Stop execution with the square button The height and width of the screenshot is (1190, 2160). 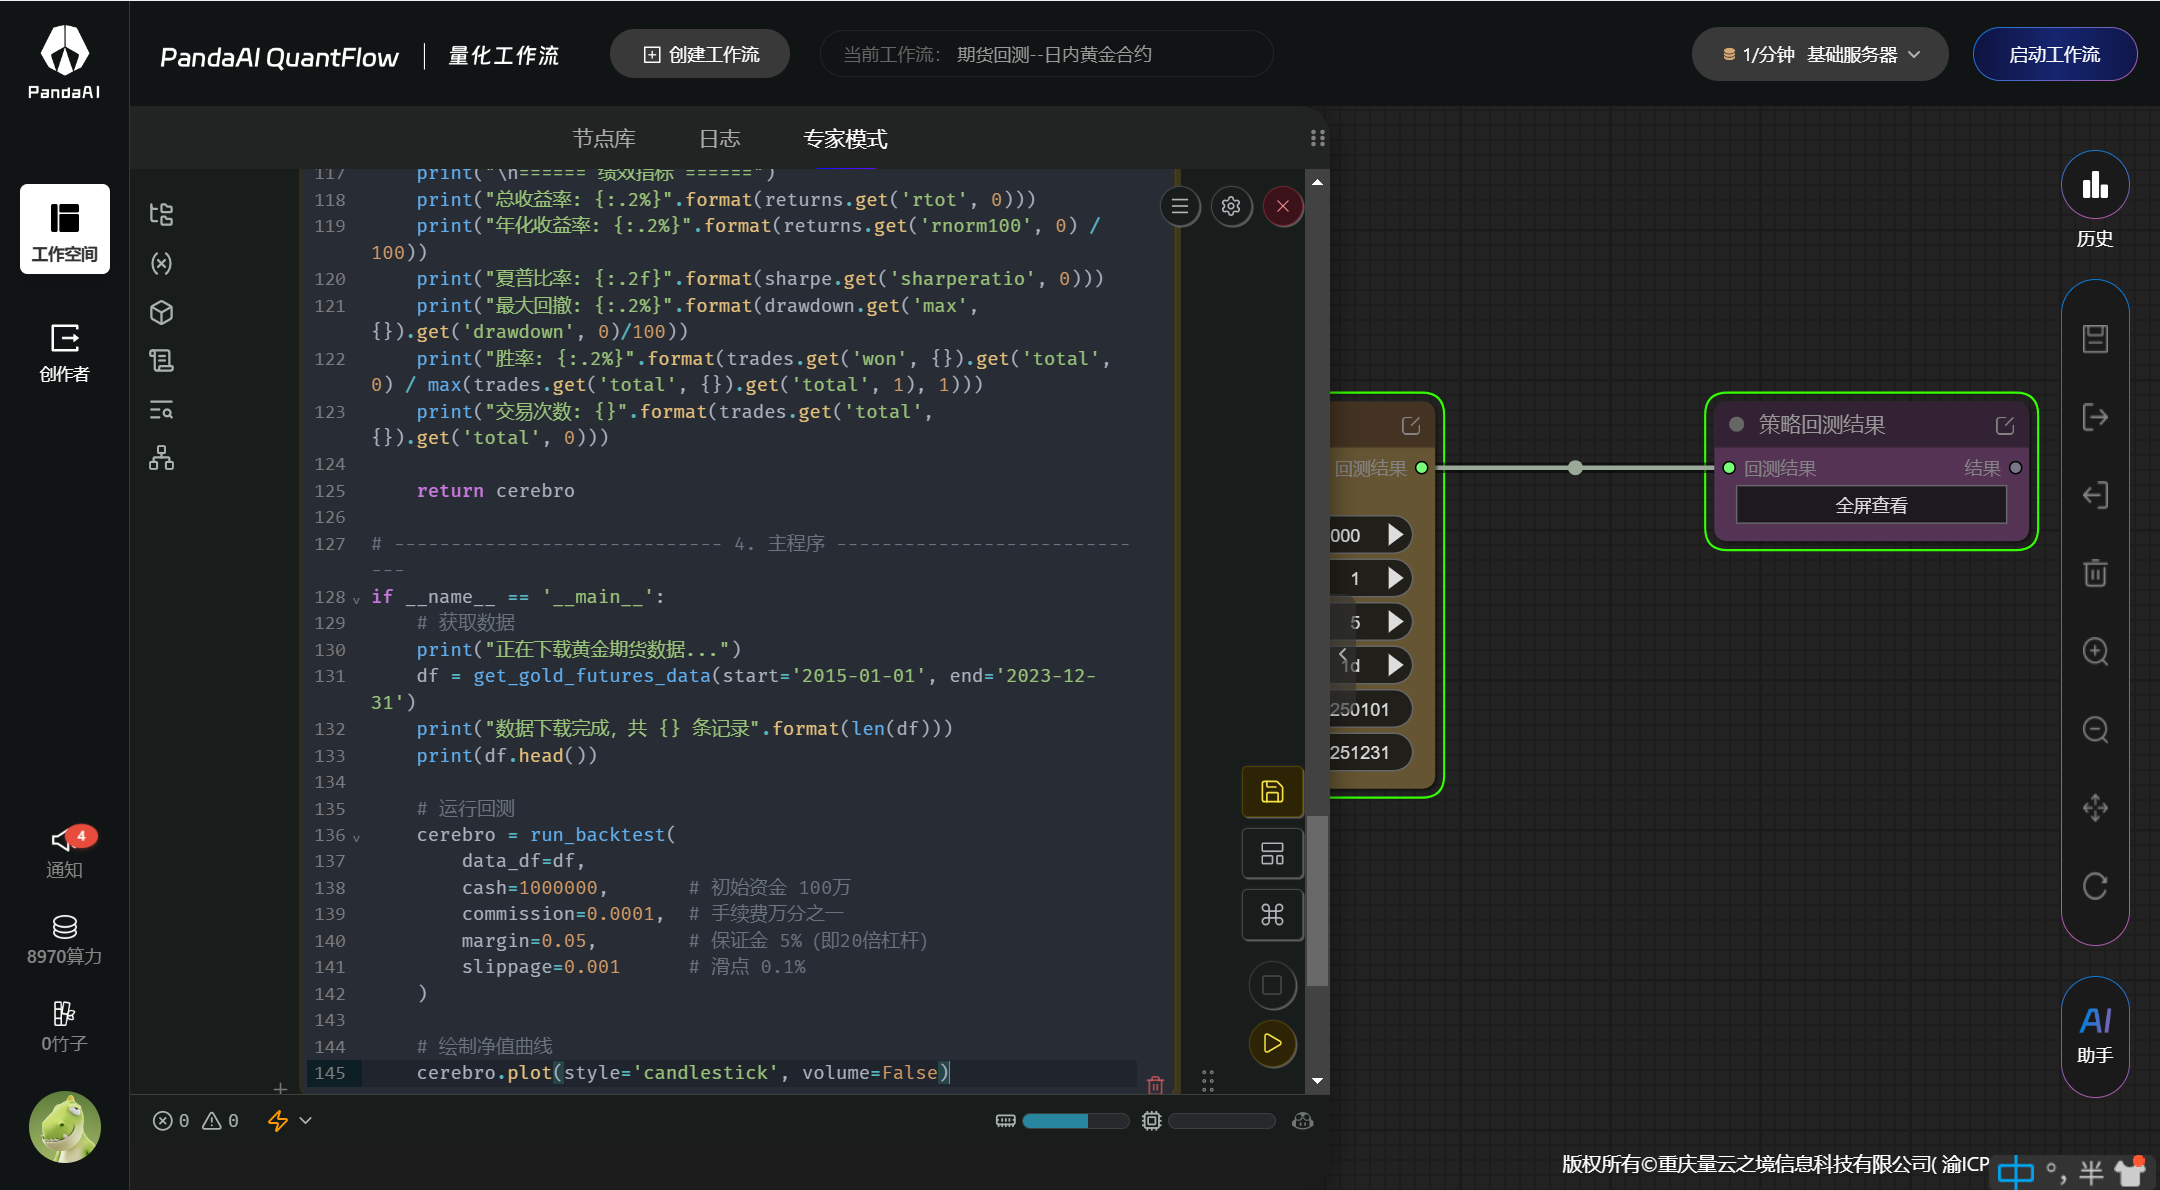[x=1272, y=985]
